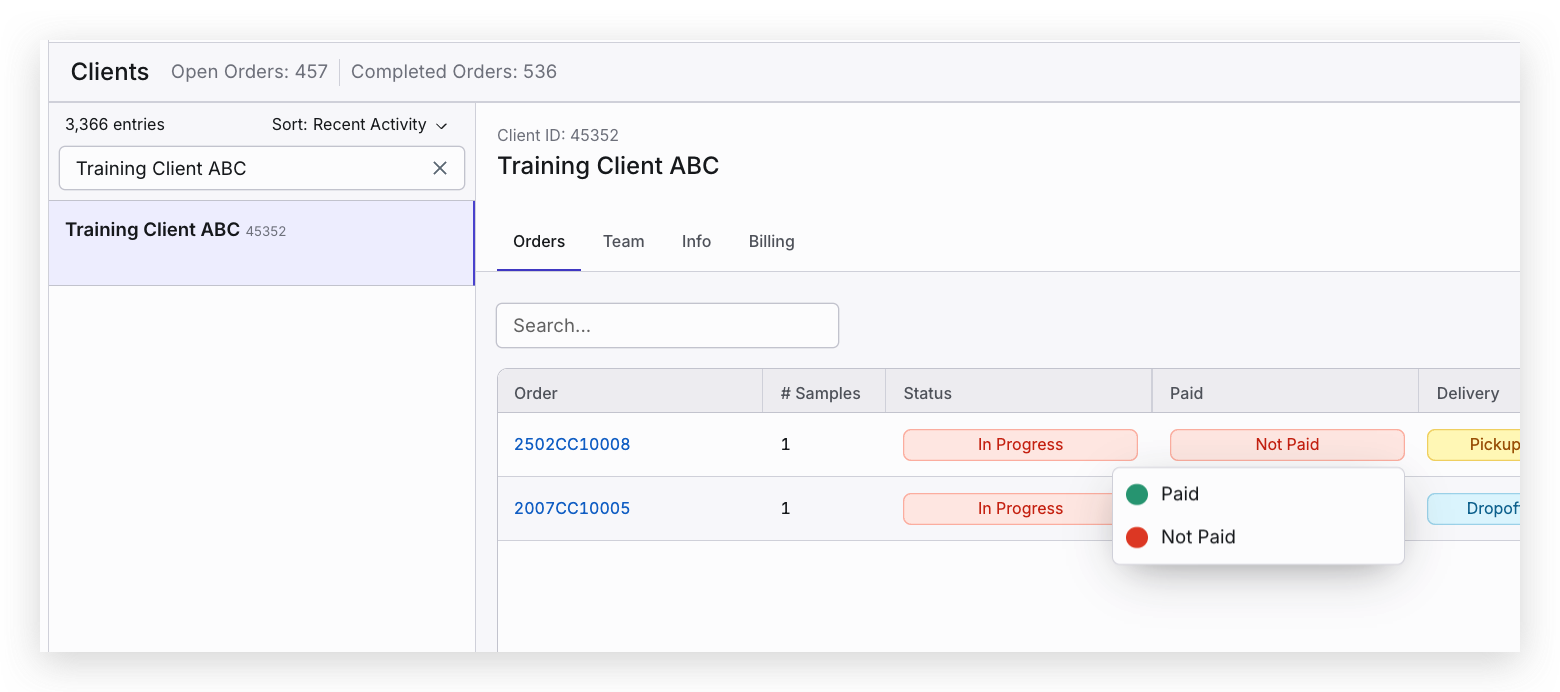The width and height of the screenshot is (1560, 692).
Task: Click the Delivery column header
Action: coord(1469,393)
